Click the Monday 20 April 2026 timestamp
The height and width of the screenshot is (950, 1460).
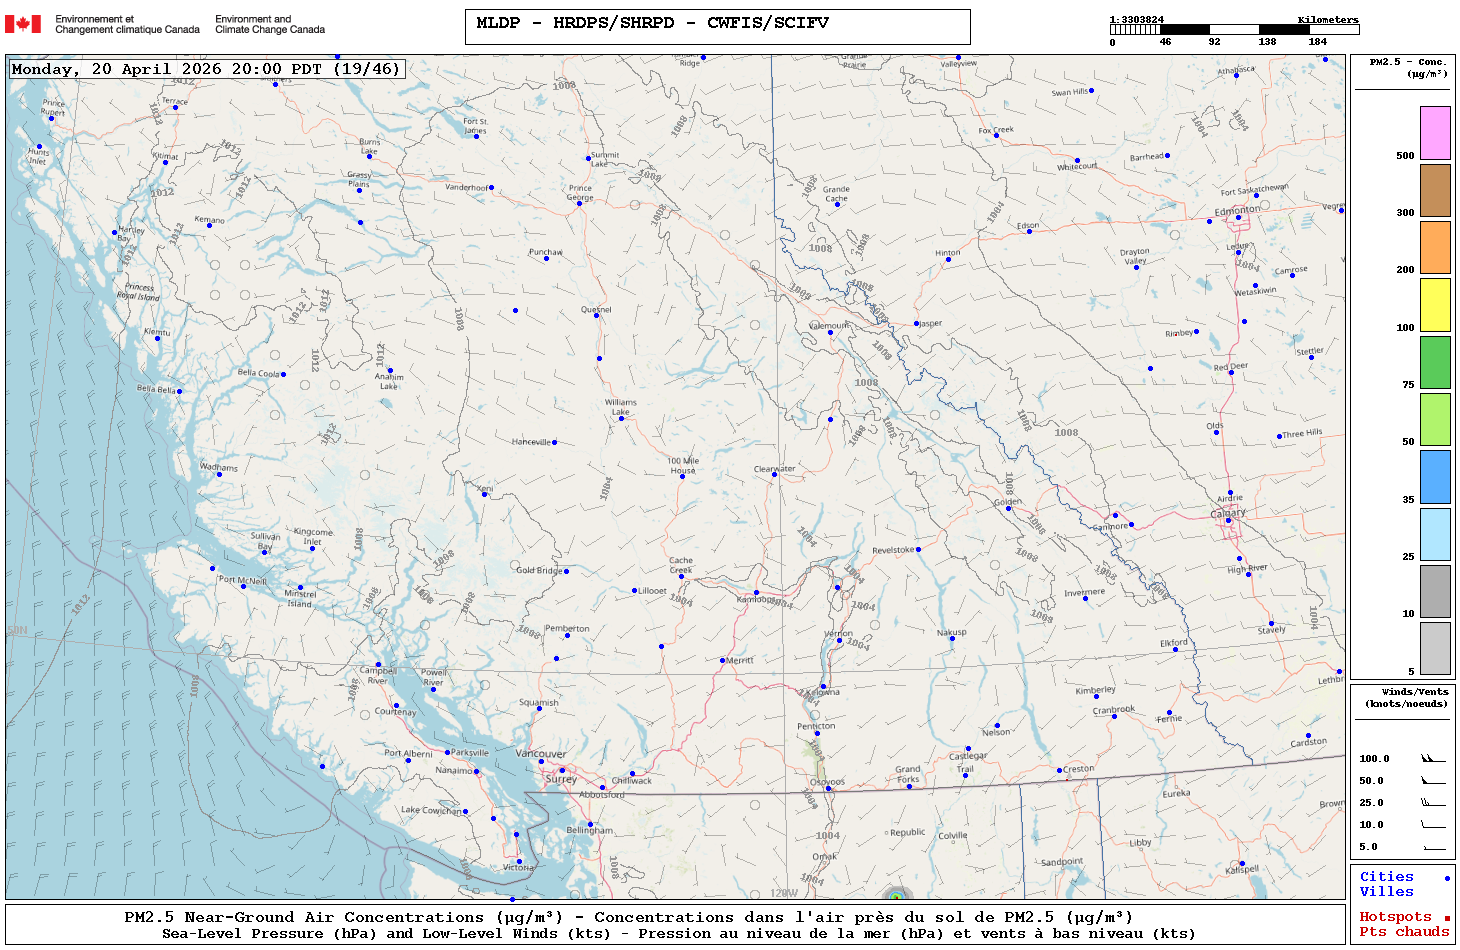206,69
